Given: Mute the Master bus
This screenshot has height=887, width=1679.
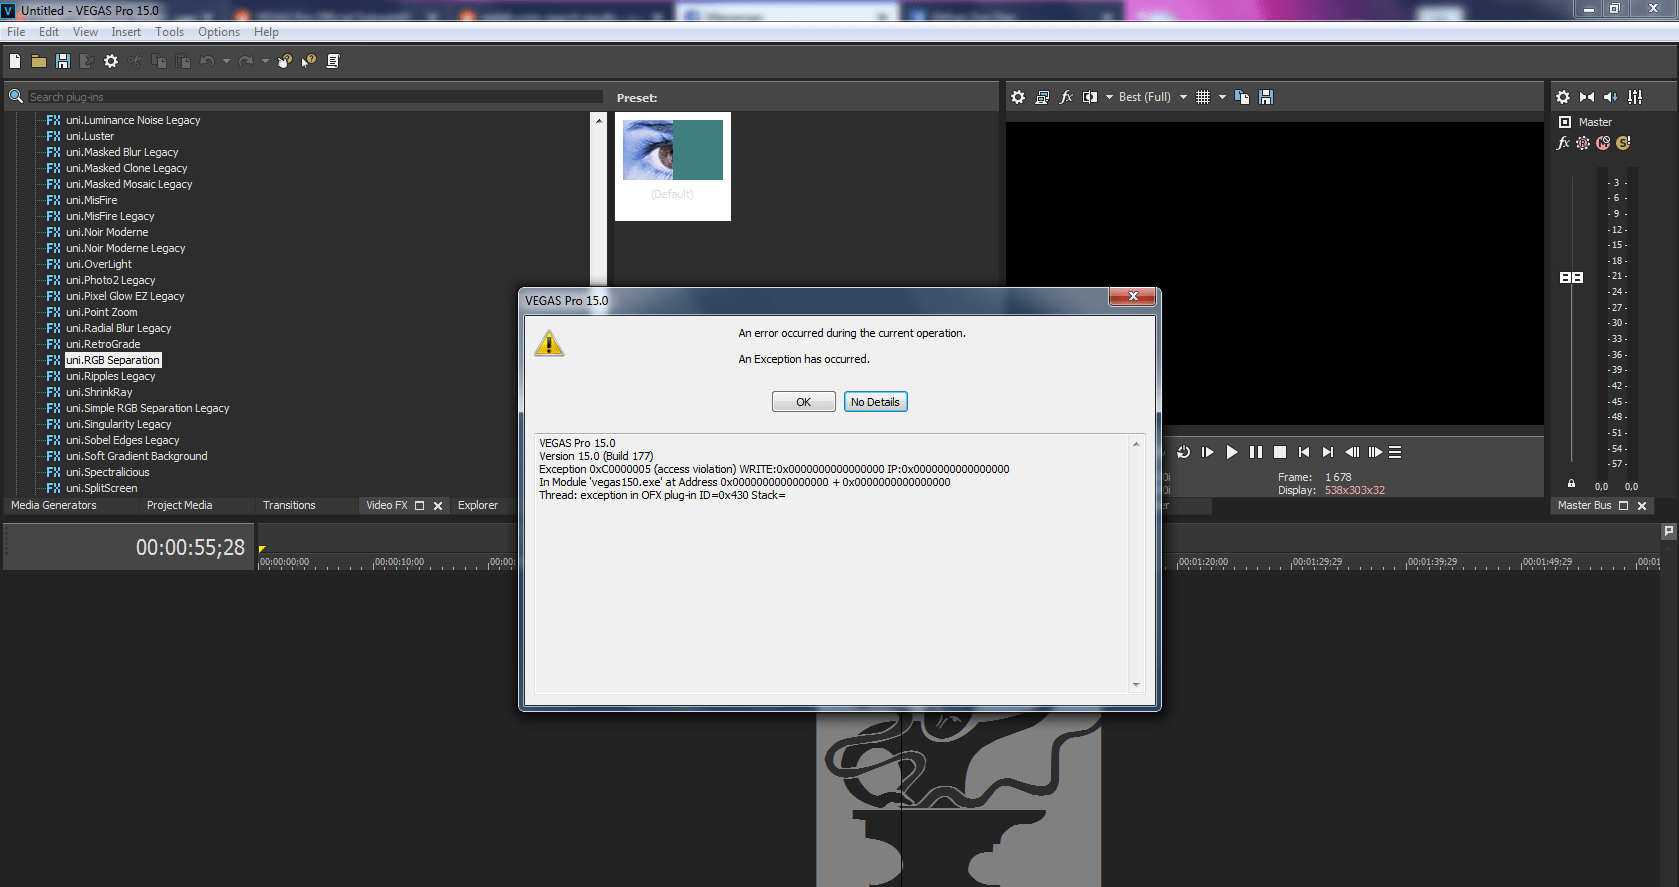Looking at the screenshot, I should pos(1603,143).
